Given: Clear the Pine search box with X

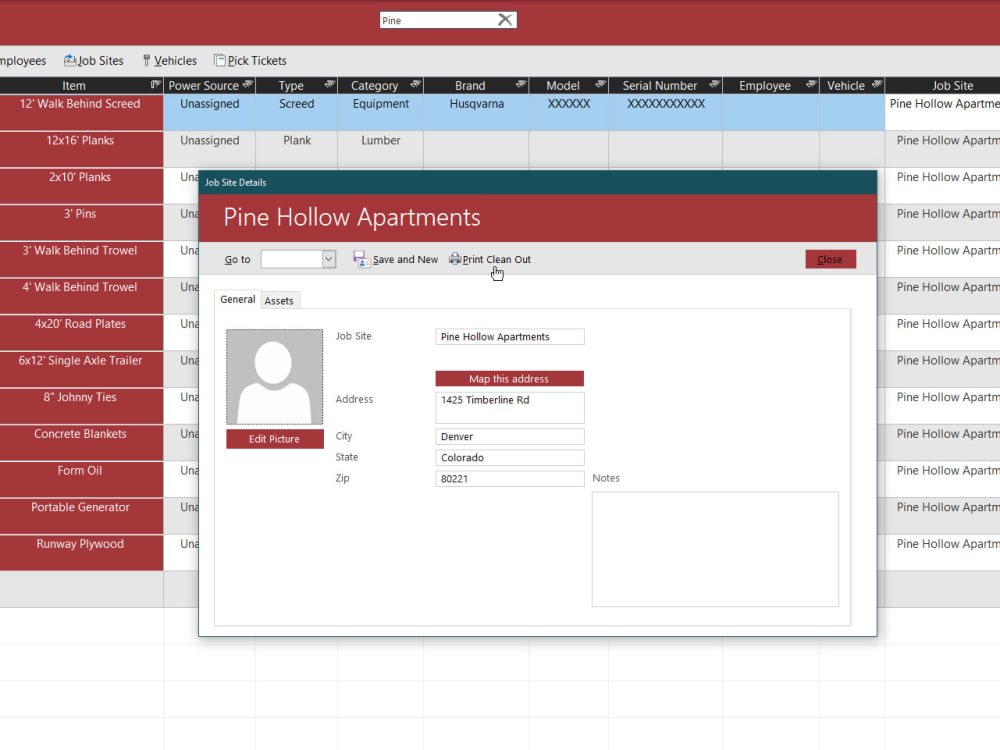Looking at the screenshot, I should coord(504,20).
